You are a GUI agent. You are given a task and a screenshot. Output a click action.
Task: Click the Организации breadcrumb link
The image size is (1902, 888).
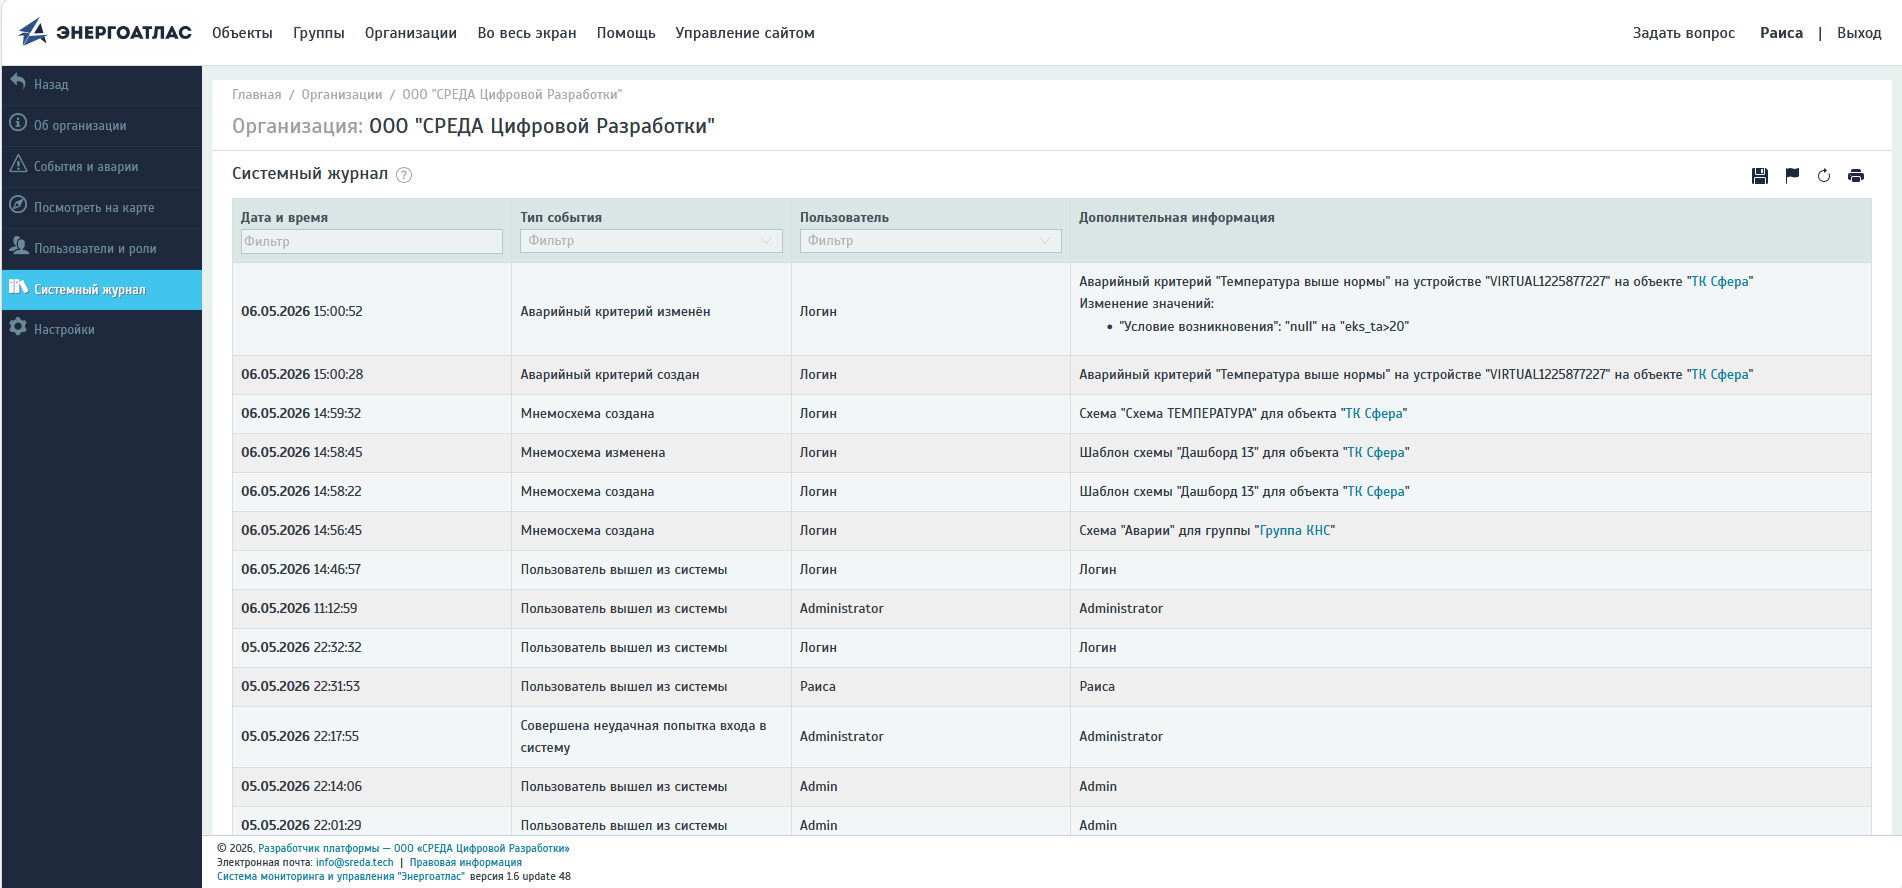342,95
